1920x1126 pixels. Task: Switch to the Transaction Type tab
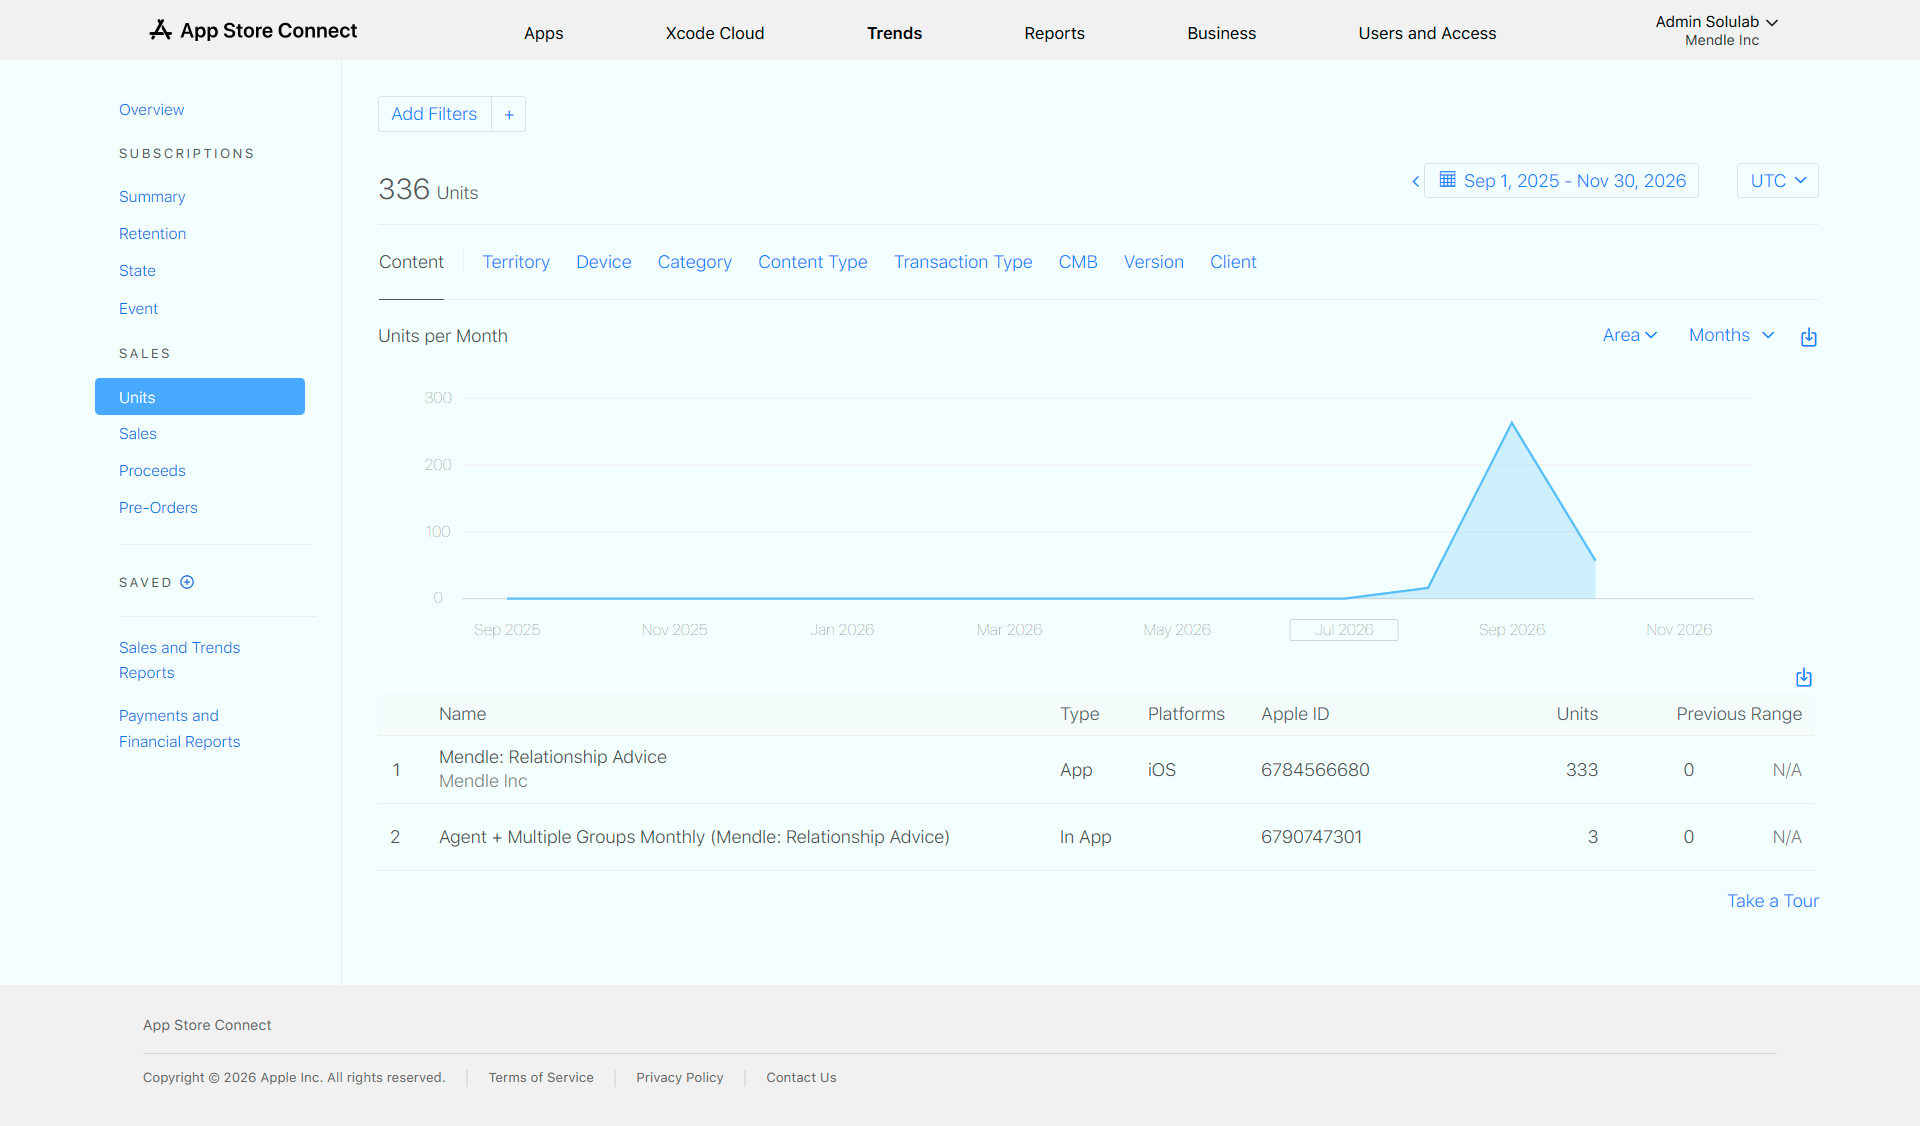pos(963,262)
